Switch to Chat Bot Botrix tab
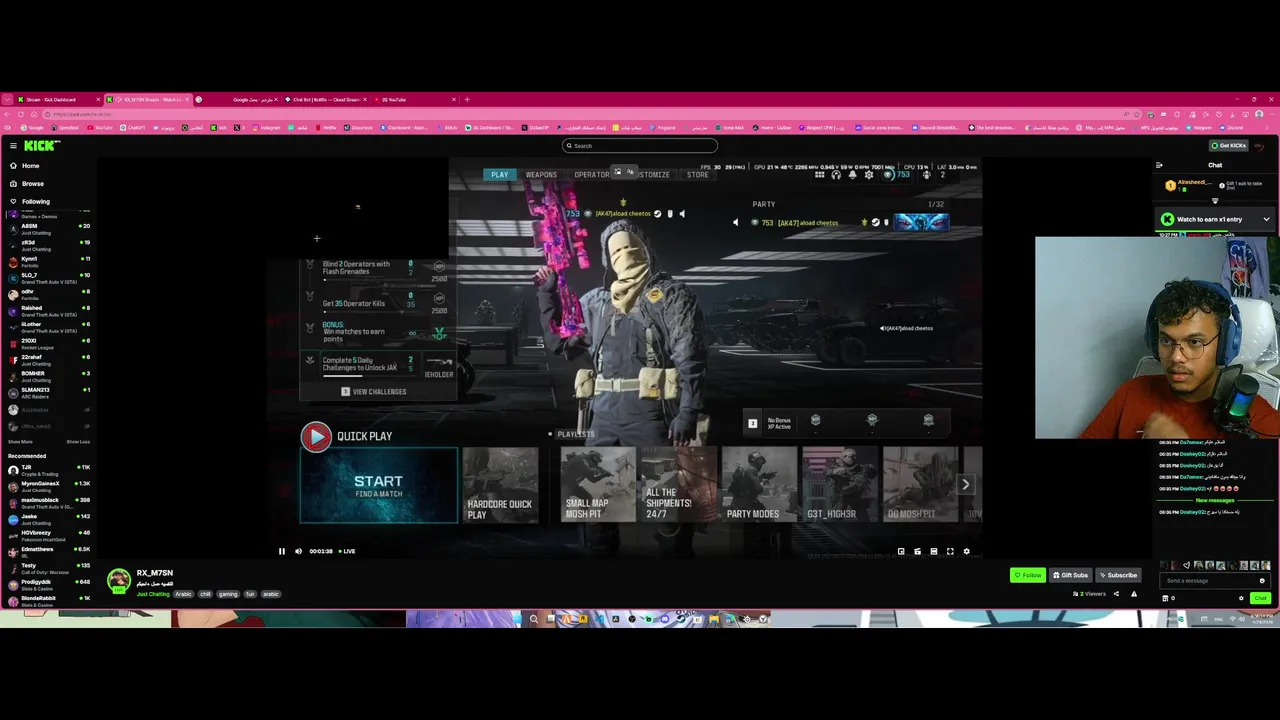The image size is (1280, 720). pos(325,99)
